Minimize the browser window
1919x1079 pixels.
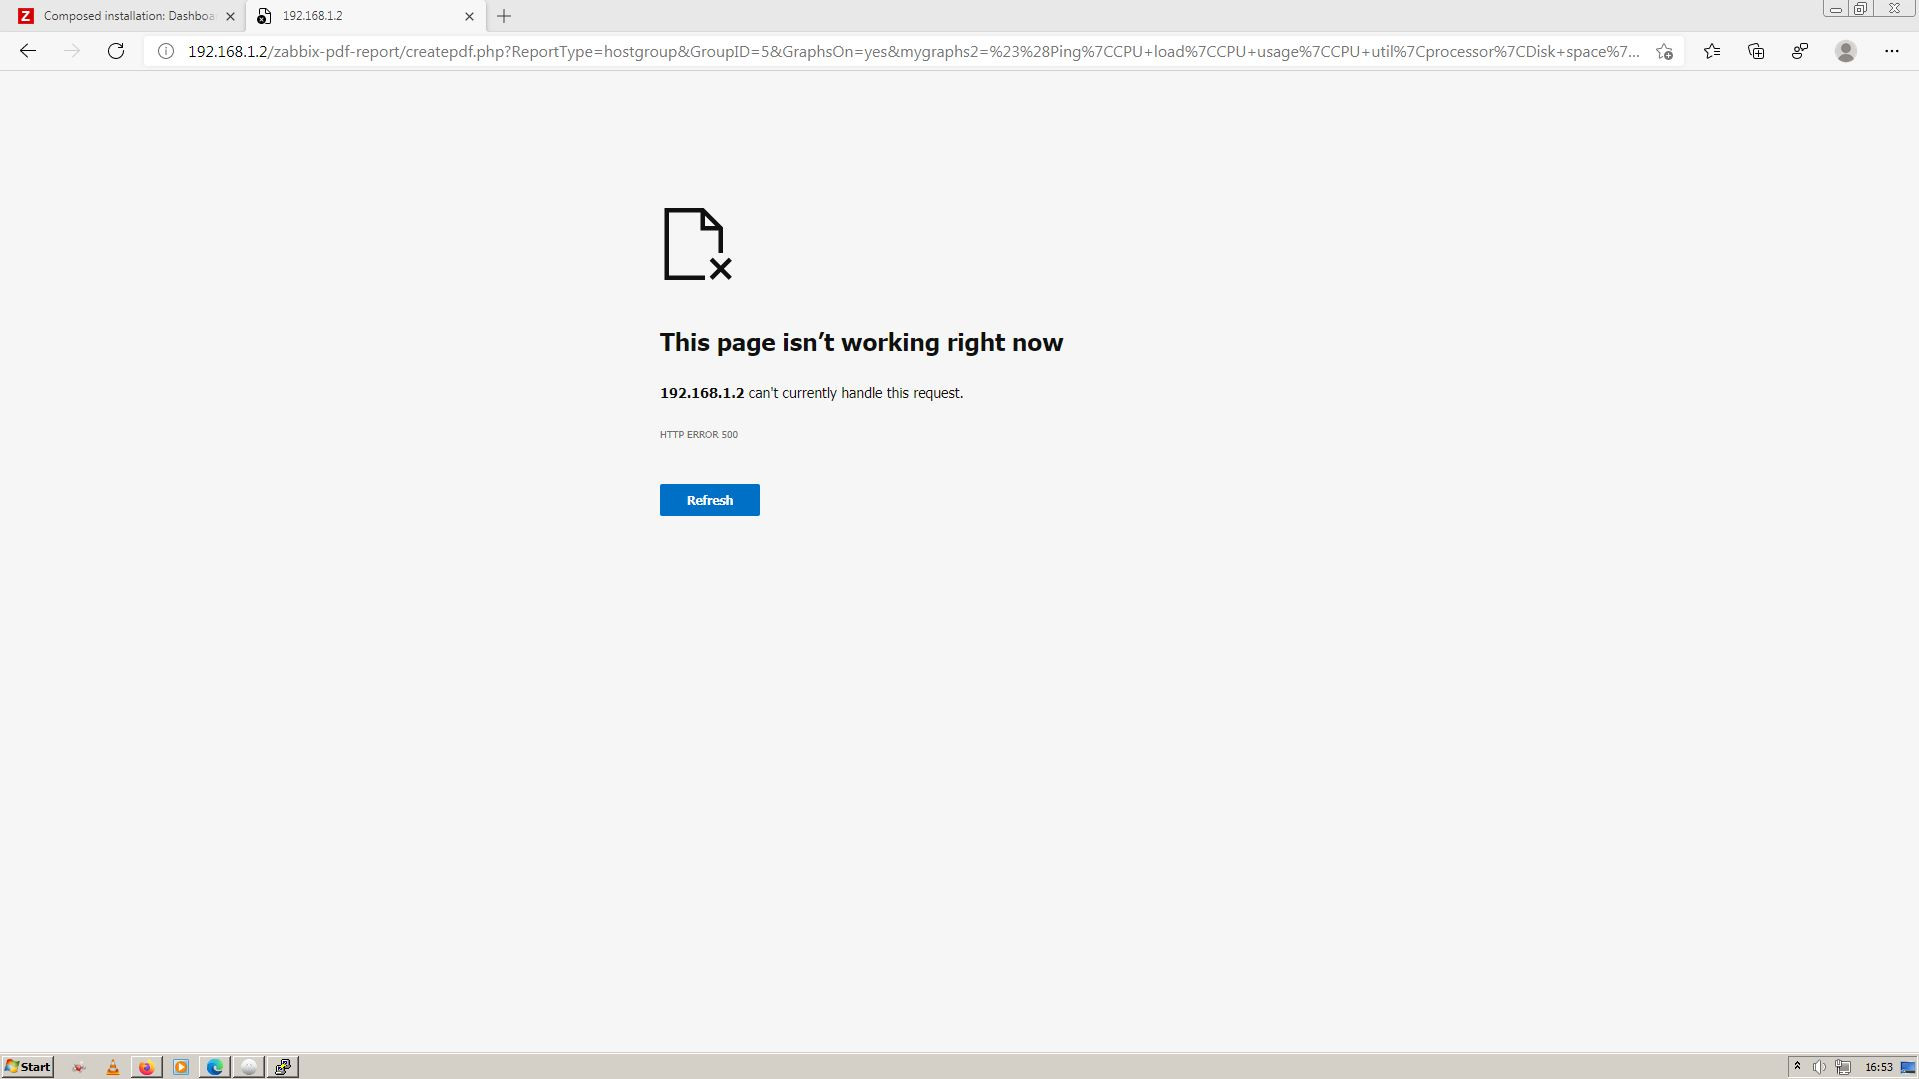(x=1835, y=9)
